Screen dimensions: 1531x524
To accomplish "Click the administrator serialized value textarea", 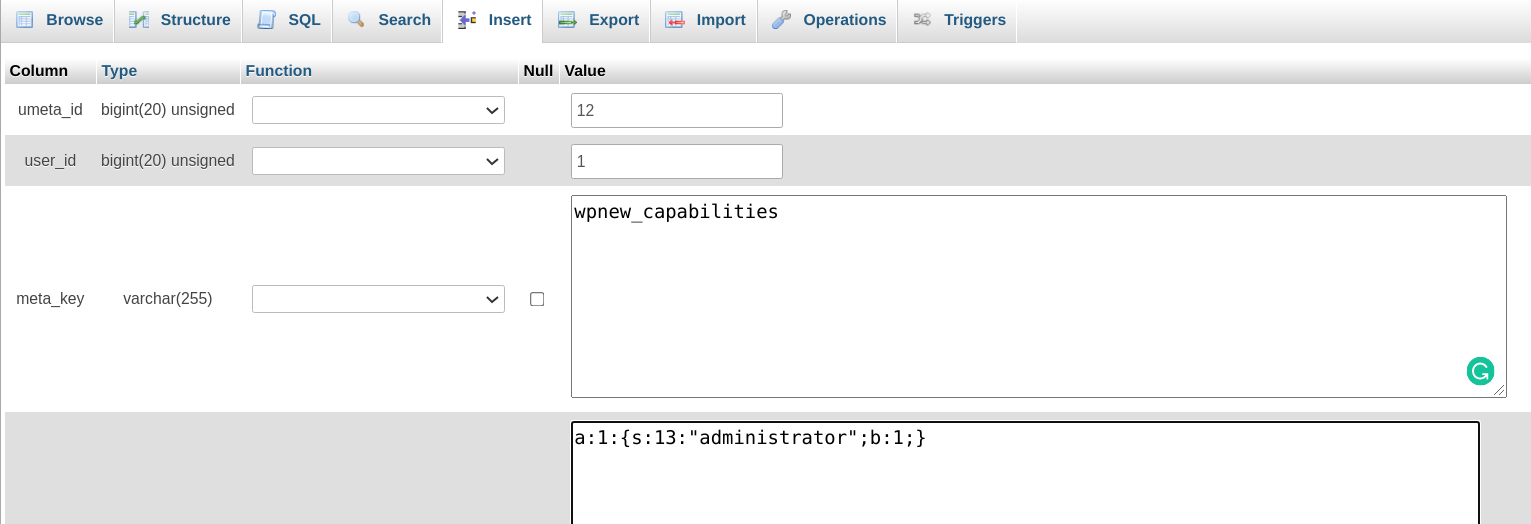I will (x=1025, y=472).
